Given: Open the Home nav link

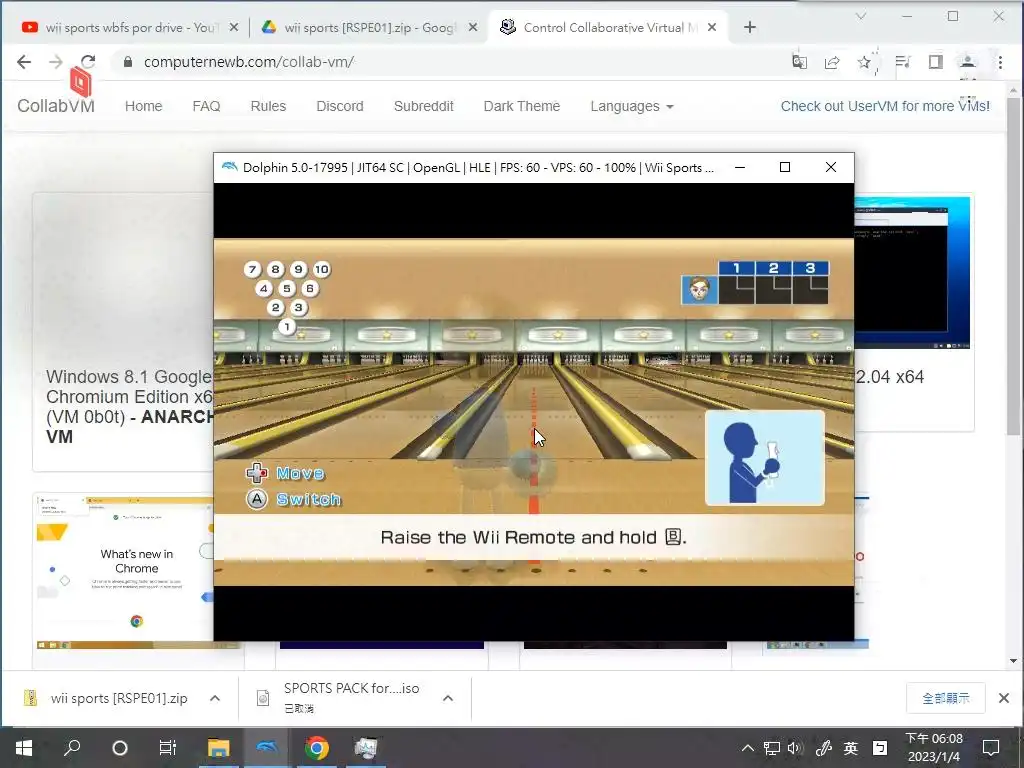Looking at the screenshot, I should coord(143,106).
